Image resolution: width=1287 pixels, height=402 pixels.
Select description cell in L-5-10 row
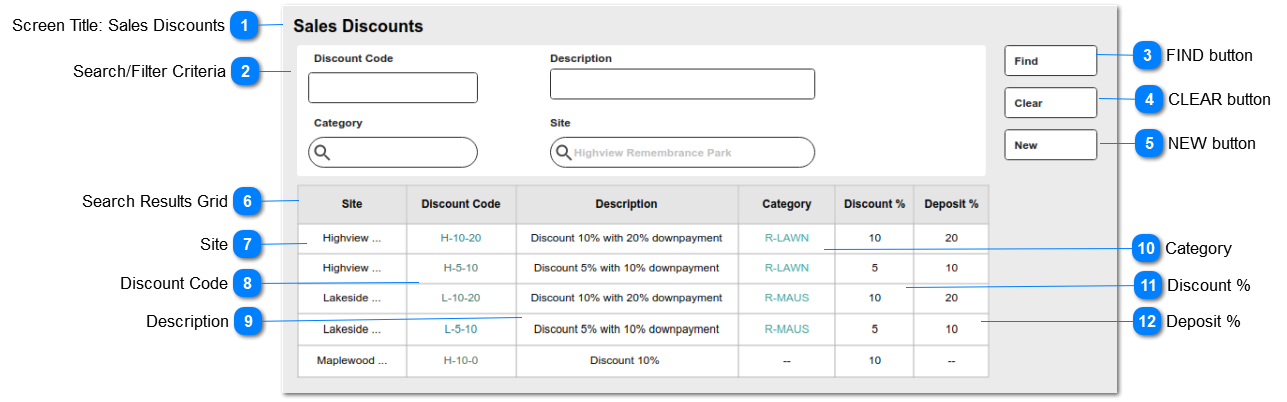click(627, 329)
